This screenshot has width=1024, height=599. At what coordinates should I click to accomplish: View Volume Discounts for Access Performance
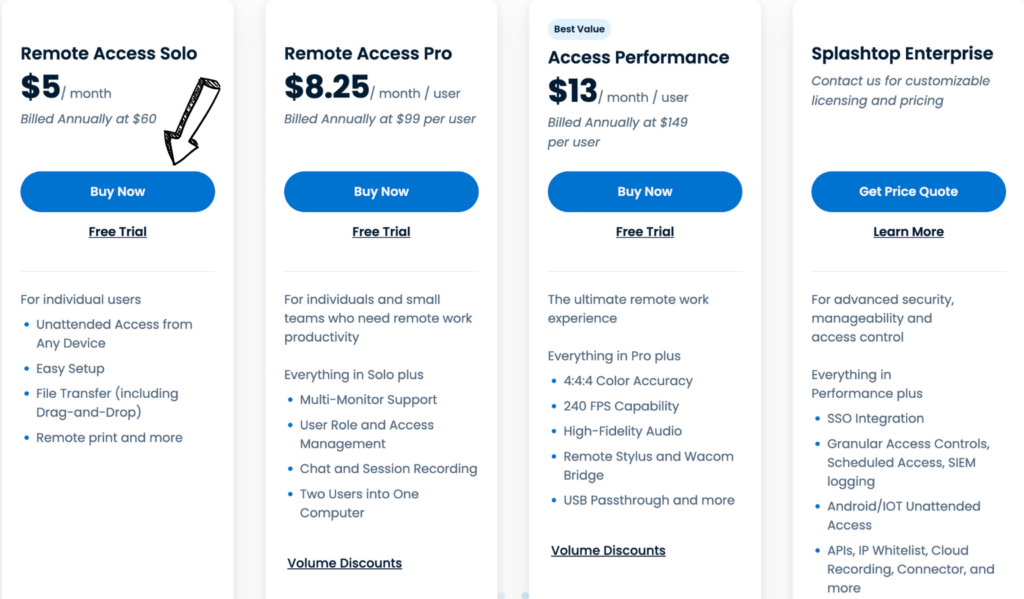[608, 550]
